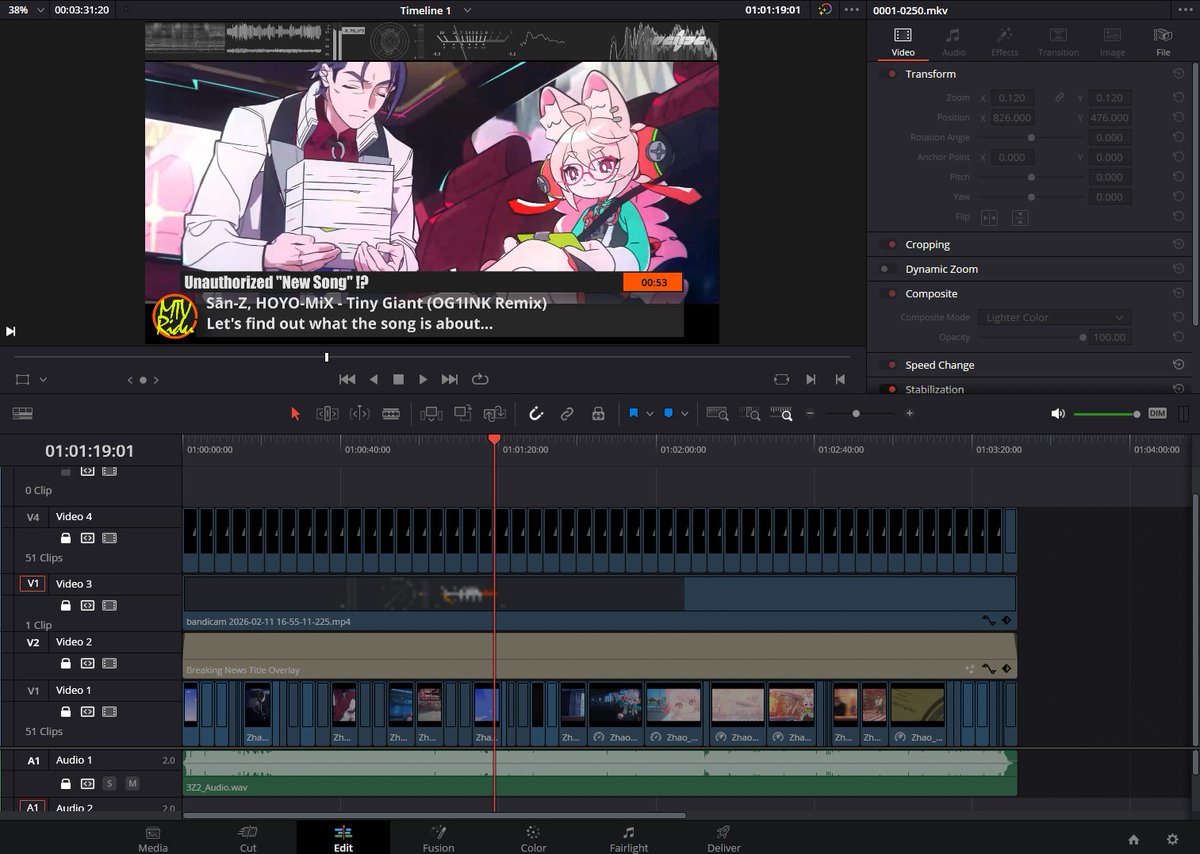Switch to Inspector Effects tab
The height and width of the screenshot is (854, 1200).
pyautogui.click(x=1005, y=42)
